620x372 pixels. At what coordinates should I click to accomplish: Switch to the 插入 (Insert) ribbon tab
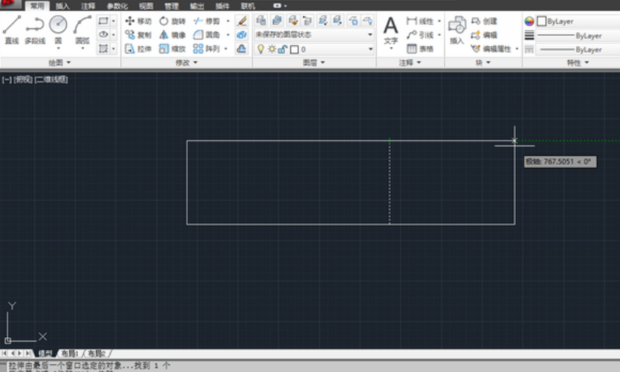coord(62,6)
